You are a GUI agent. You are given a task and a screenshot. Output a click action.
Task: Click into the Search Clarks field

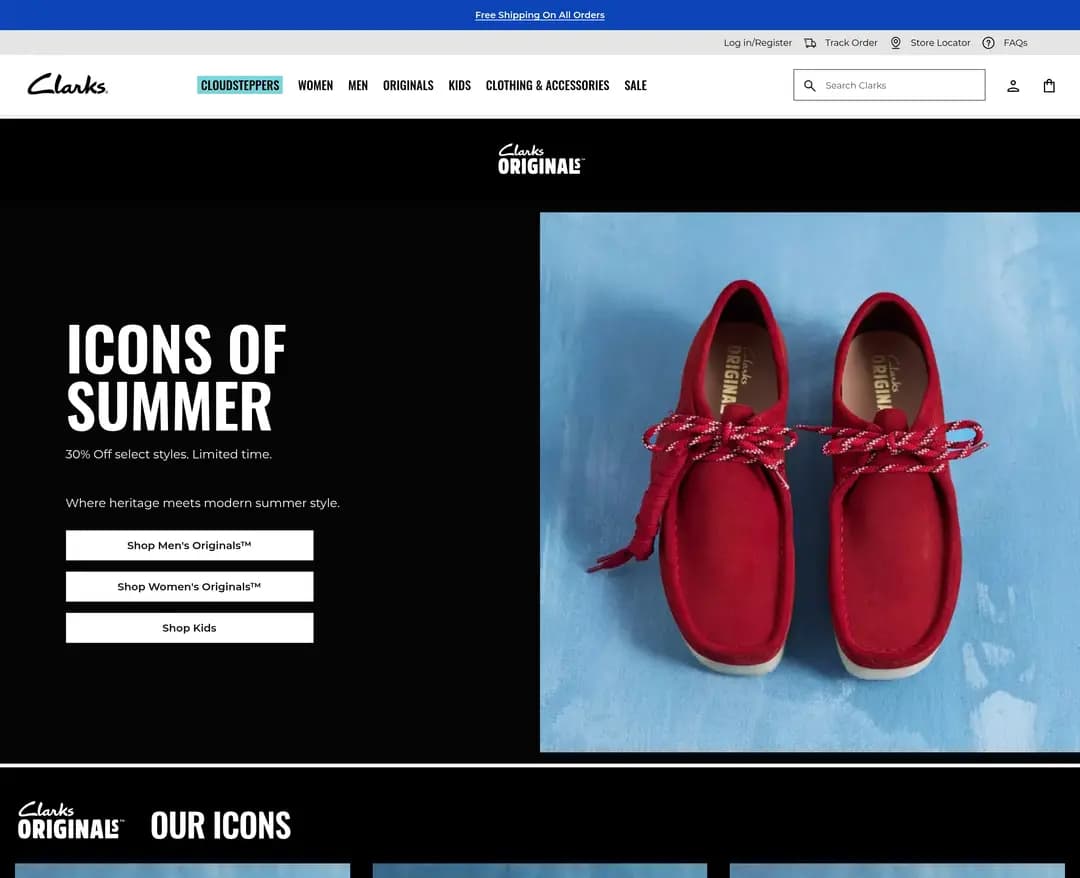(x=889, y=85)
